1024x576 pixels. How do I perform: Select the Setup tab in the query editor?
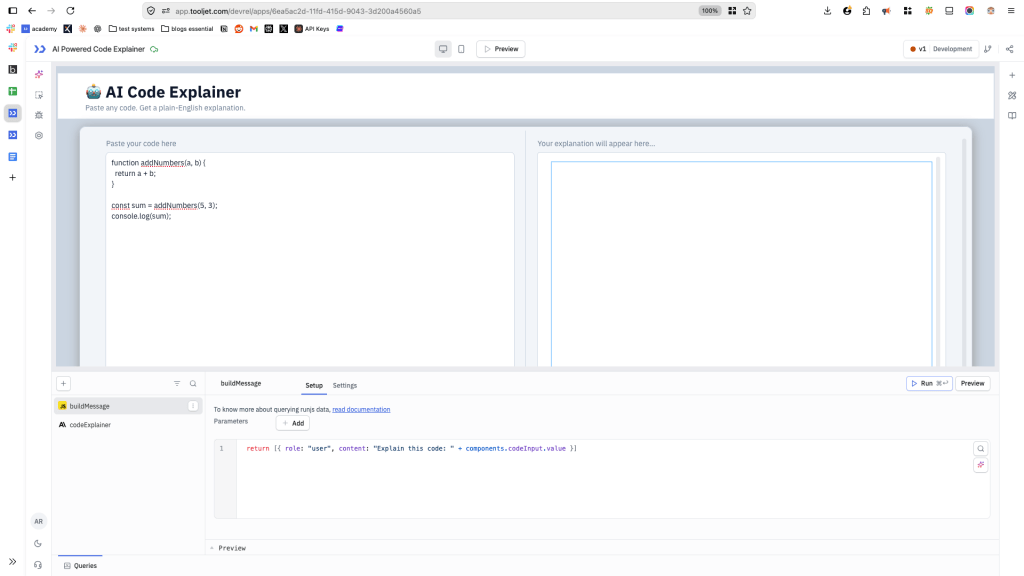click(x=314, y=385)
